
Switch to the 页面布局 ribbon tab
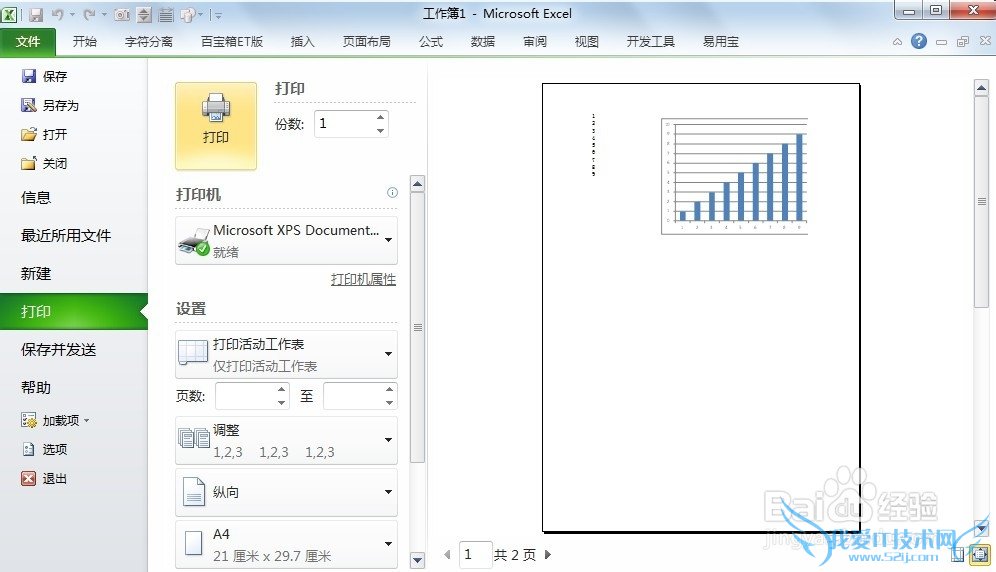coord(367,42)
